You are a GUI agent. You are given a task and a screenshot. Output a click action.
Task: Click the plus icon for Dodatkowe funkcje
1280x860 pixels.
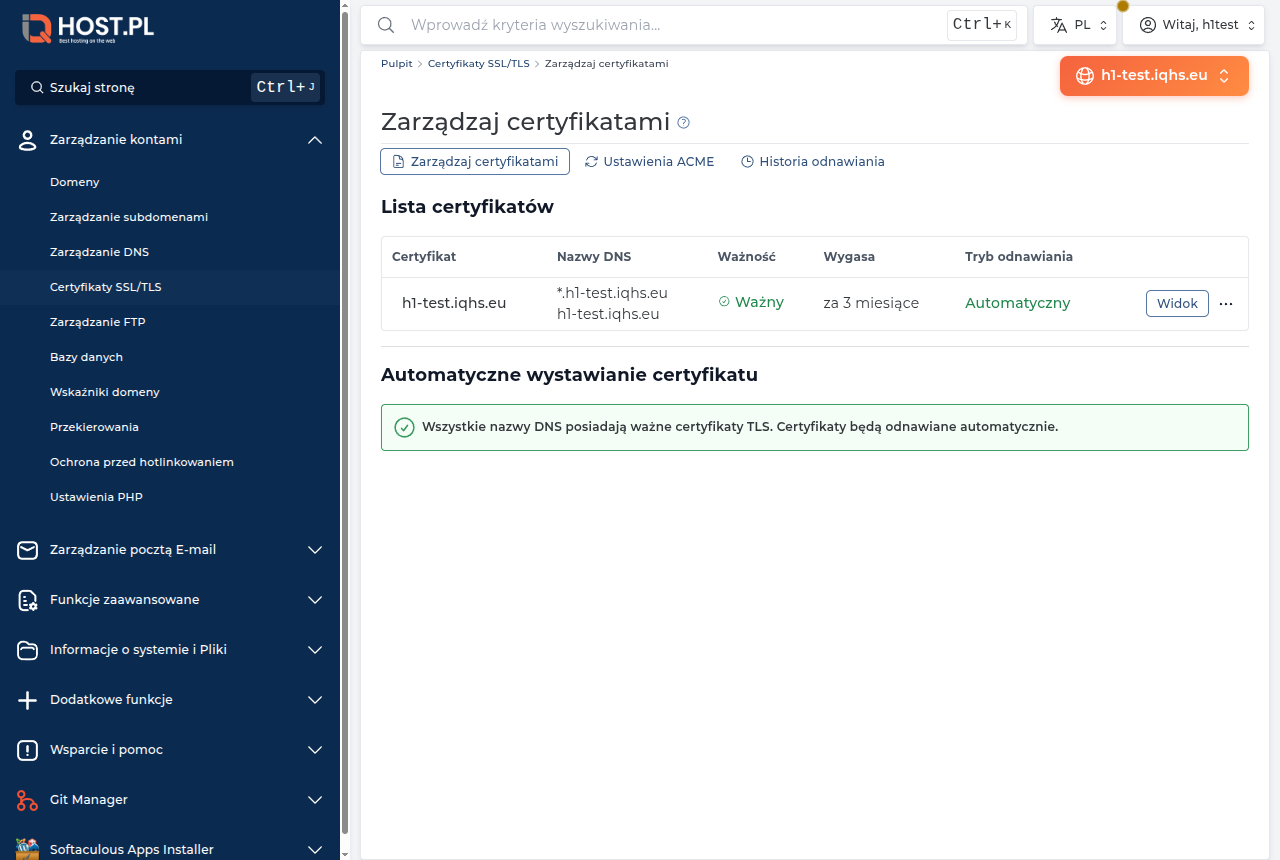tap(28, 700)
